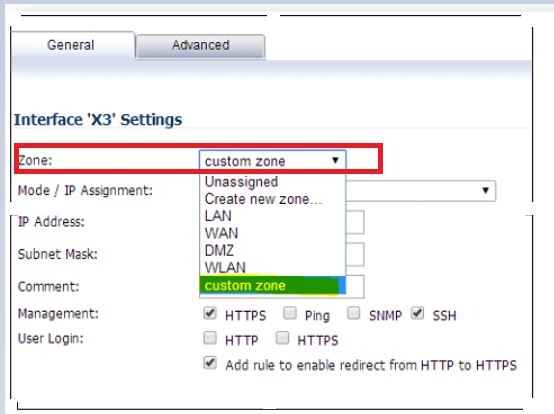Image resolution: width=554 pixels, height=414 pixels.
Task: Select highlighted custom zone list entry
Action: point(272,285)
